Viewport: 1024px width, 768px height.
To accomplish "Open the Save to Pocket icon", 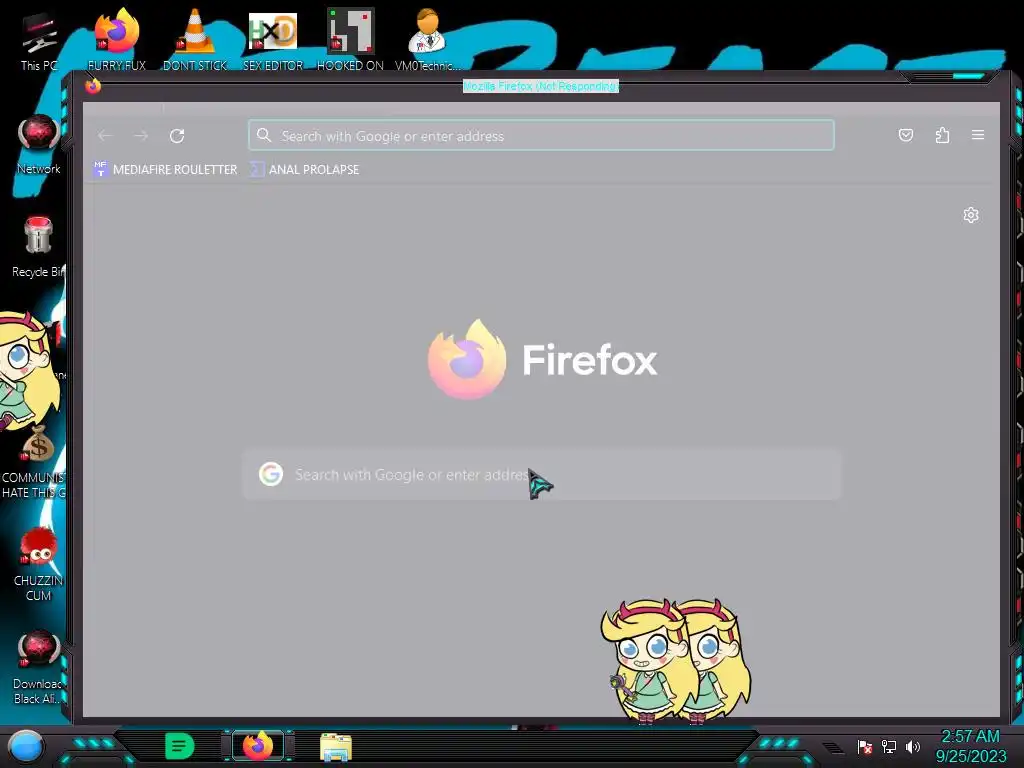I will pos(906,135).
